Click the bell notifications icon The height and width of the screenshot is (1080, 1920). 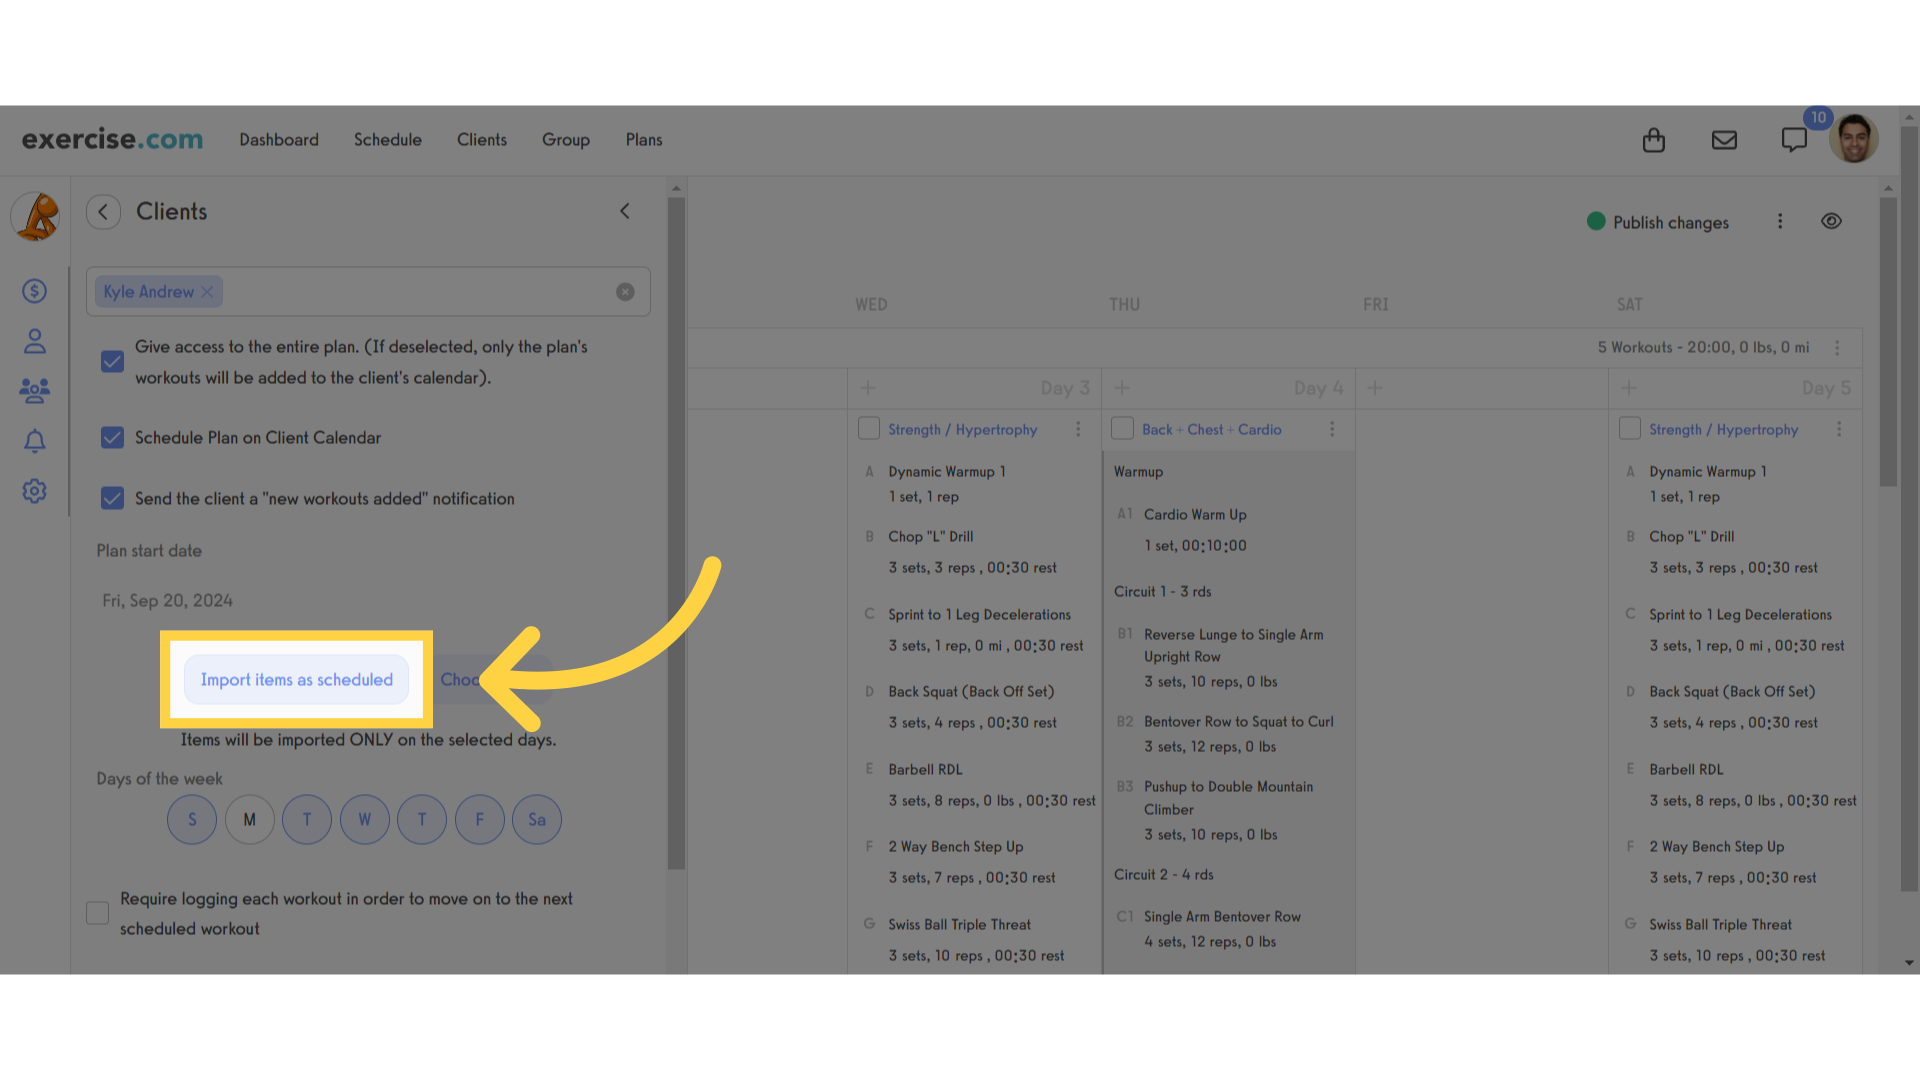(x=36, y=440)
